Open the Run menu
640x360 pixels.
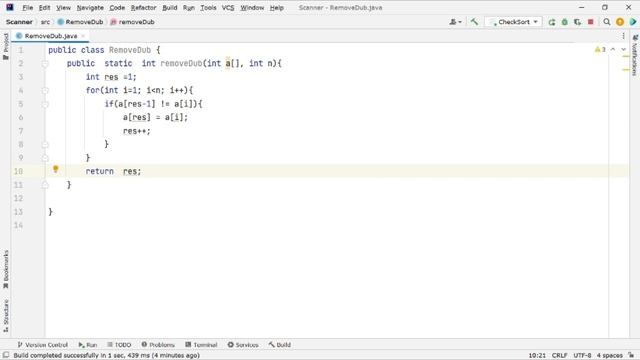pyautogui.click(x=189, y=8)
